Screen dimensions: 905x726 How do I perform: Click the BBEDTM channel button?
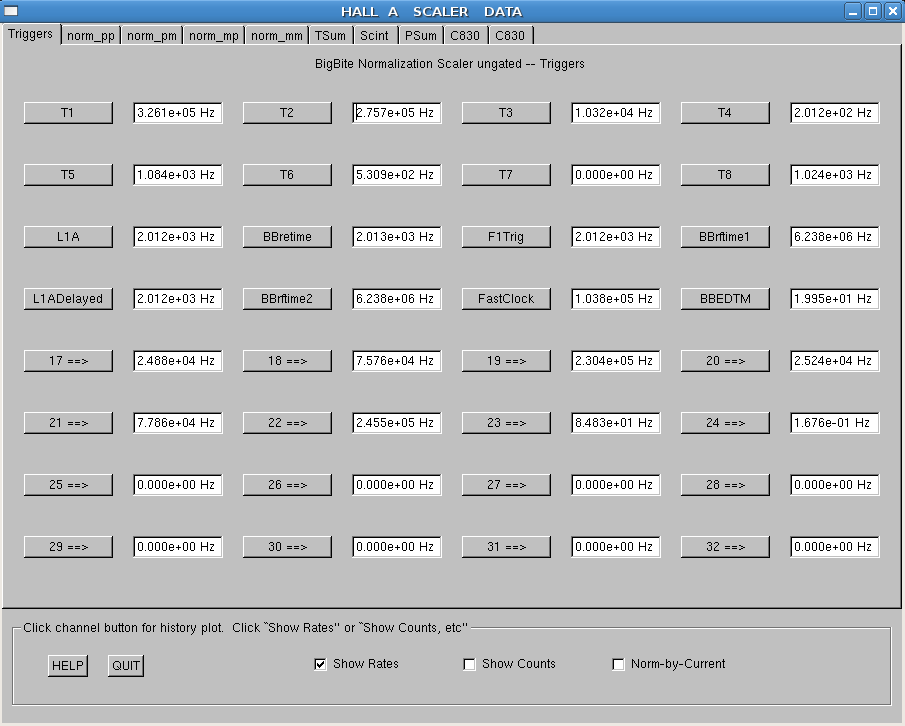(725, 299)
